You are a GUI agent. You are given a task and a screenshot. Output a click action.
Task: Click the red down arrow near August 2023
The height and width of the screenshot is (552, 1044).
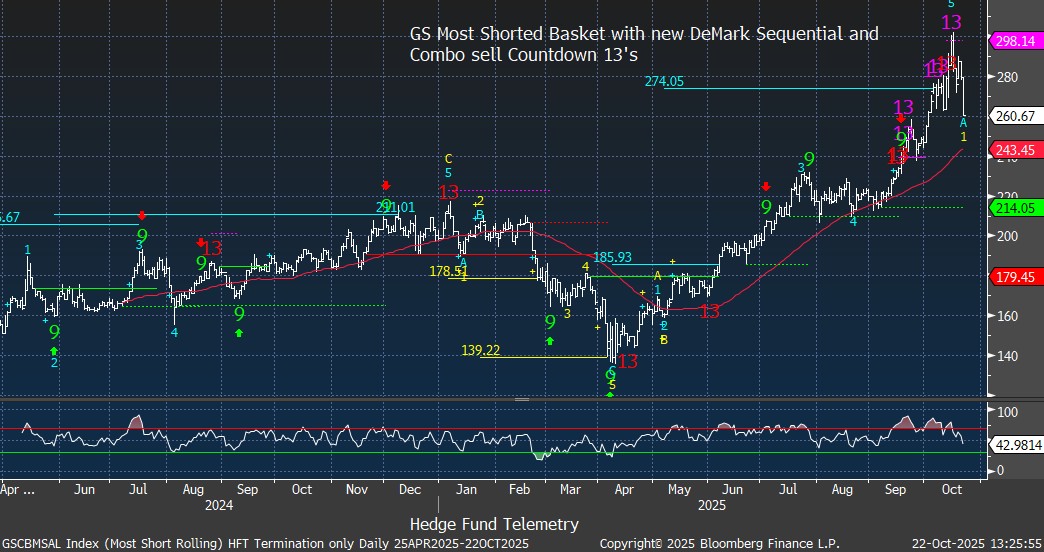tap(201, 242)
